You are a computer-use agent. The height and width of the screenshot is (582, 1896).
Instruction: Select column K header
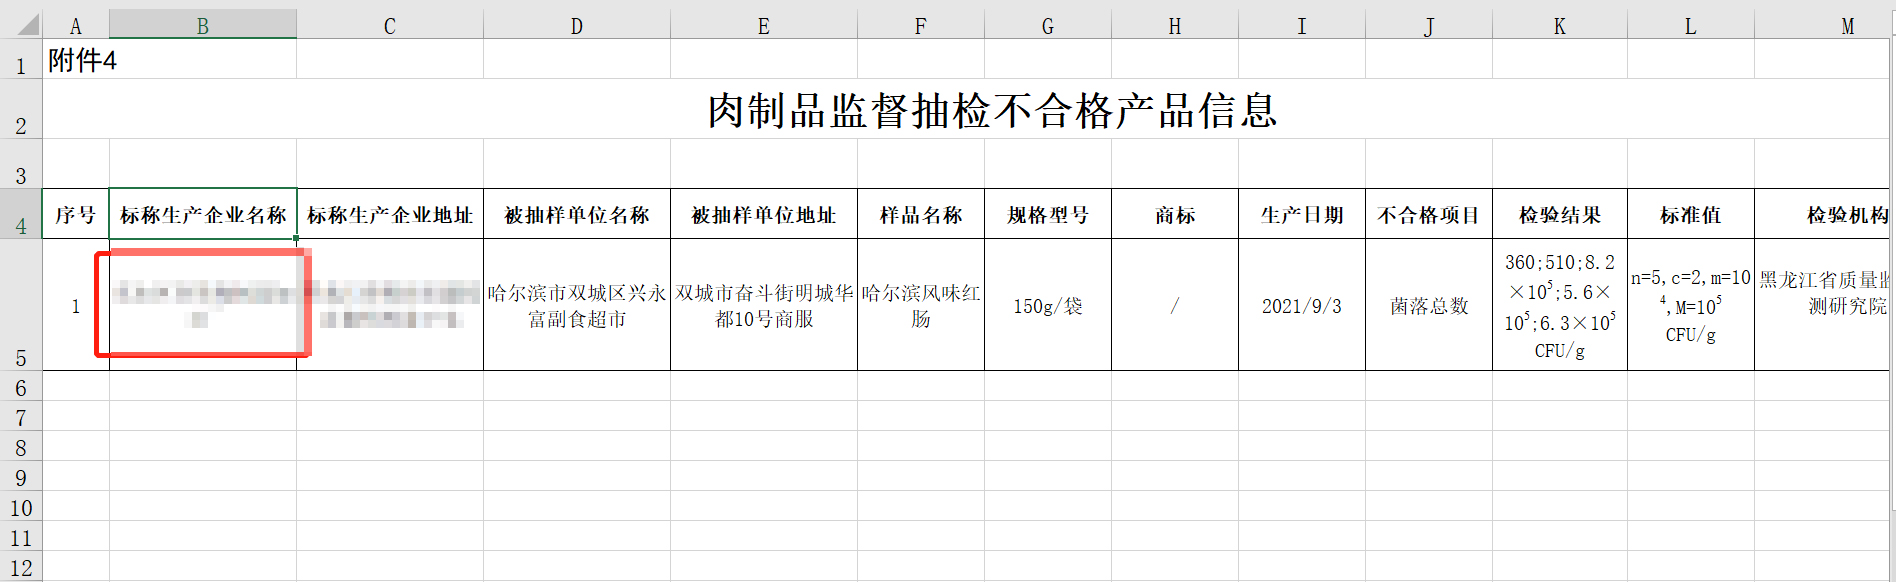pos(1559,26)
